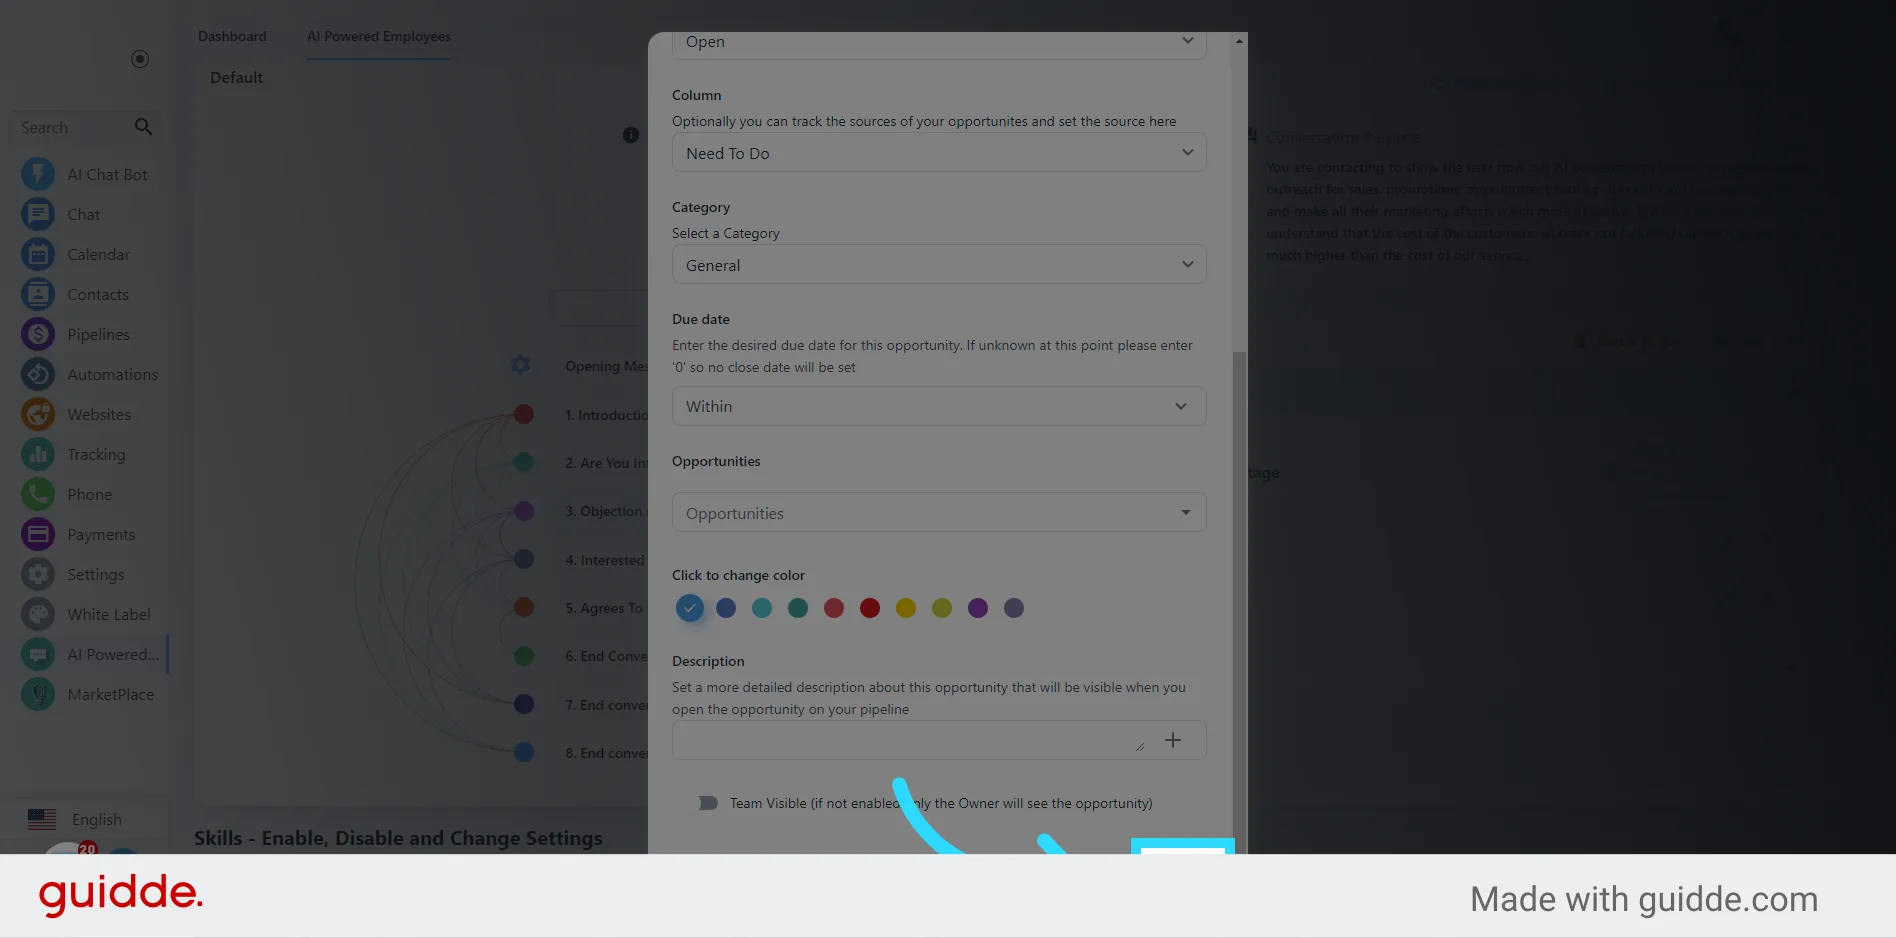Select the 3. Objection stage
1896x938 pixels.
(x=604, y=511)
